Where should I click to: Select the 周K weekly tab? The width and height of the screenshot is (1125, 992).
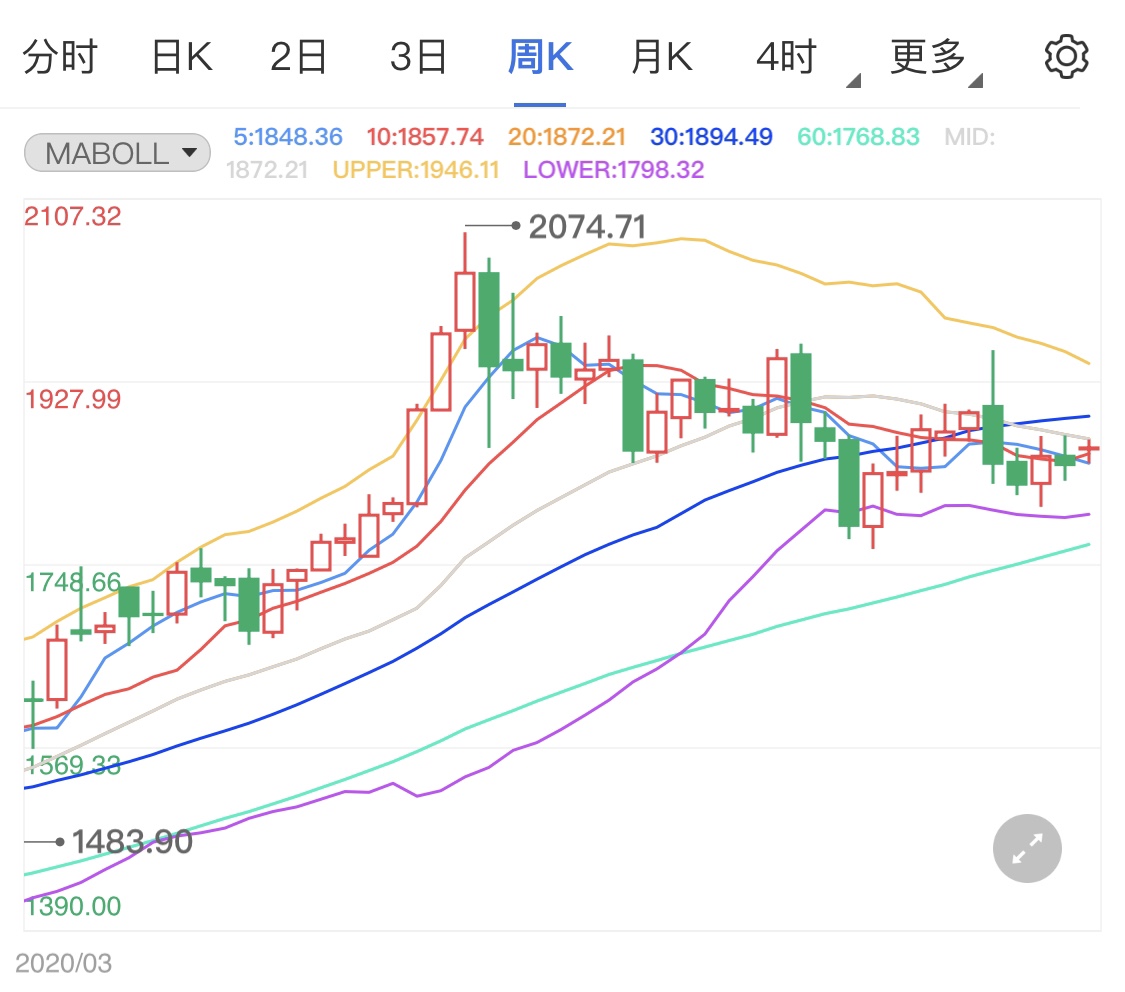[x=540, y=58]
